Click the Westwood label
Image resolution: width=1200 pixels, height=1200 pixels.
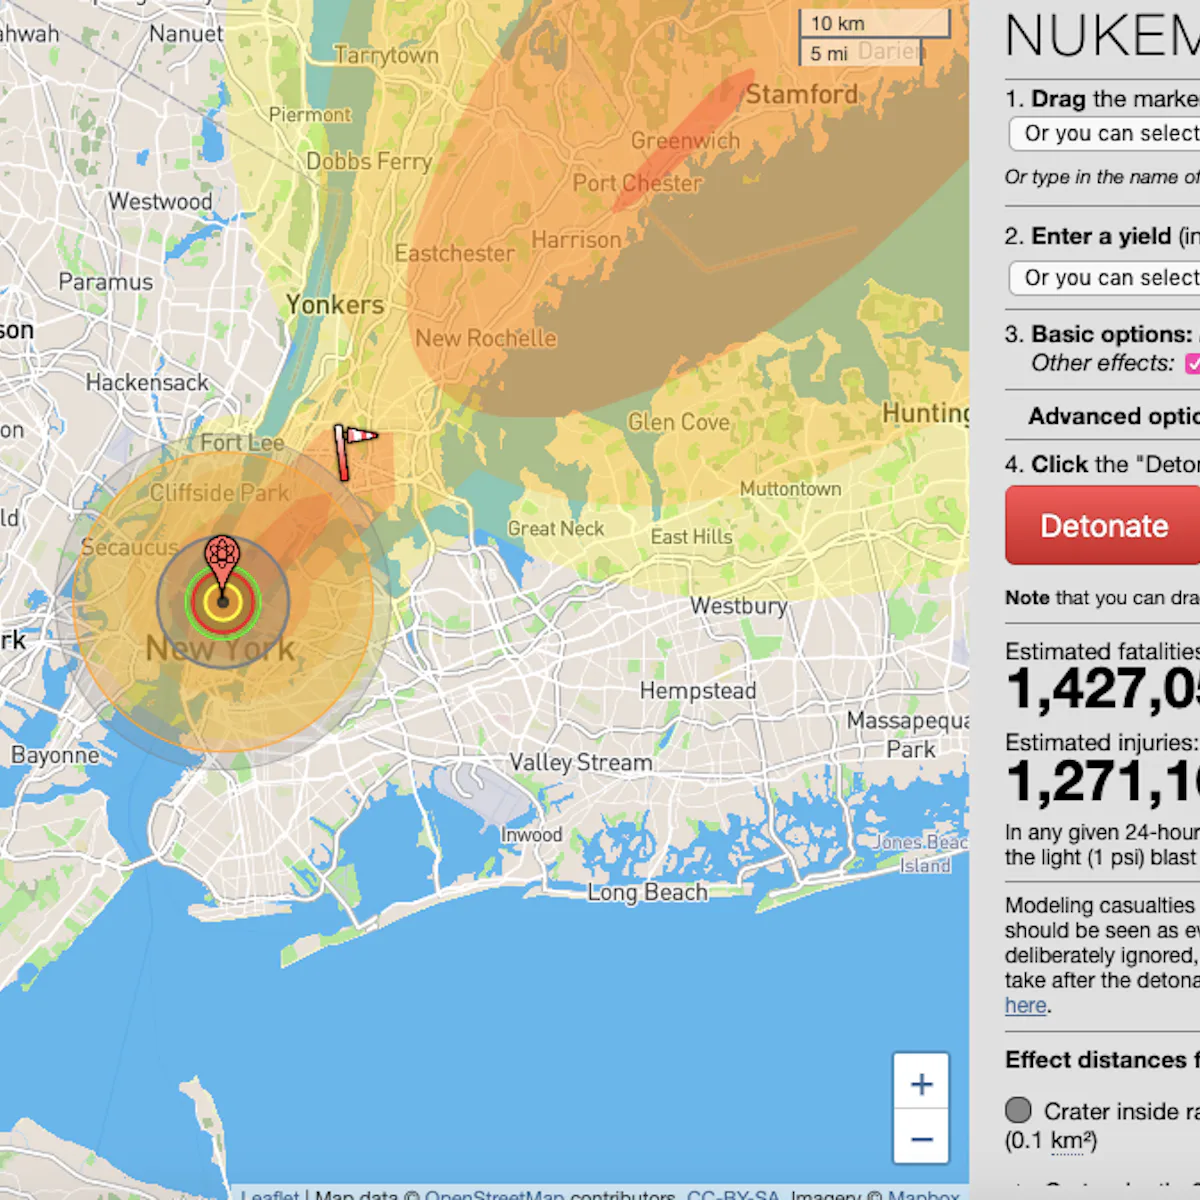[160, 201]
